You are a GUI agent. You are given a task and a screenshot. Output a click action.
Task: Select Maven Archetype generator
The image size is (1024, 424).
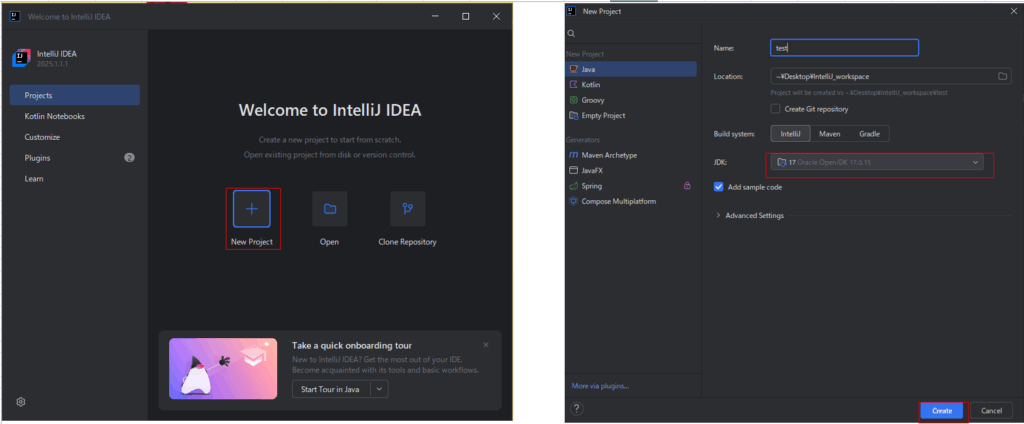point(632,155)
